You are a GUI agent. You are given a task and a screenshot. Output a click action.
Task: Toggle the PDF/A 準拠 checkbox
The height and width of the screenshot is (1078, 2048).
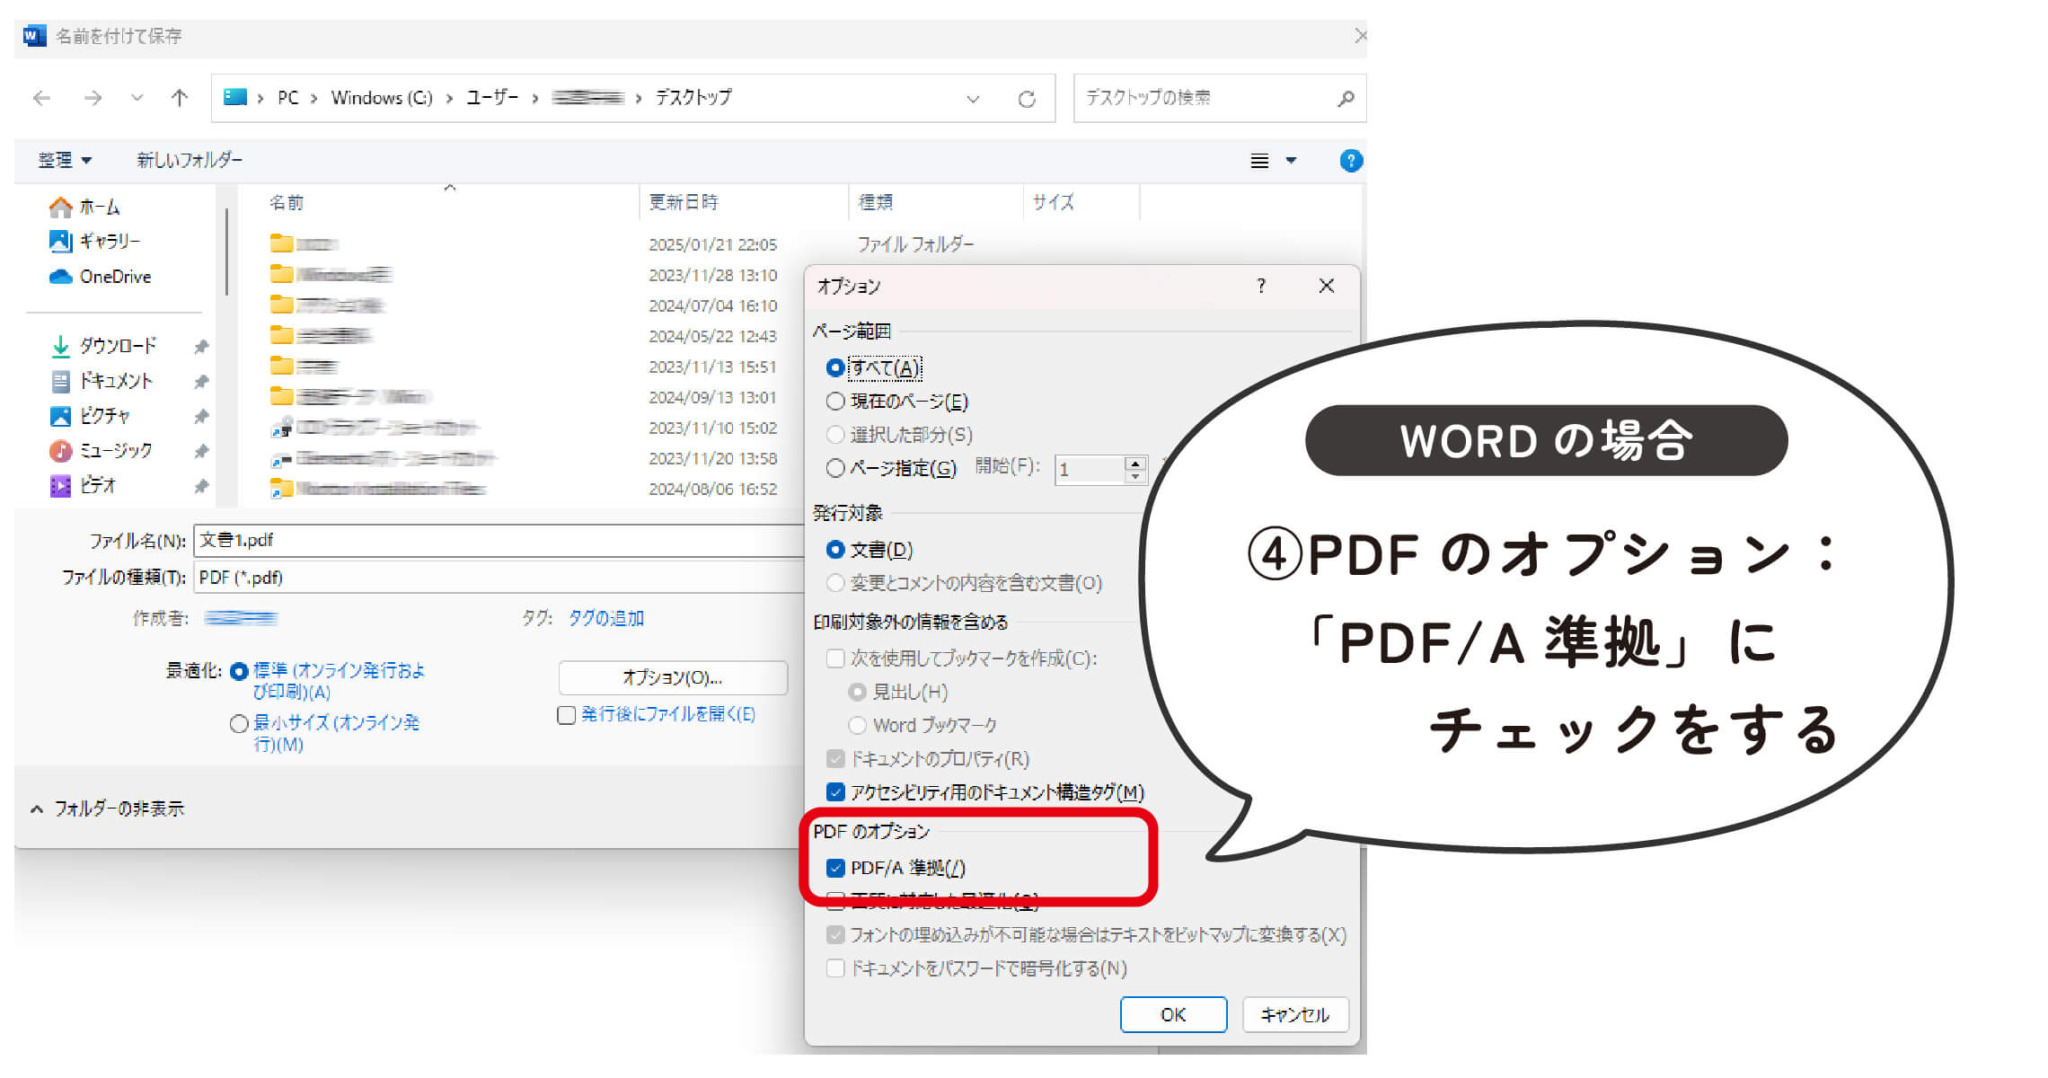pyautogui.click(x=836, y=868)
